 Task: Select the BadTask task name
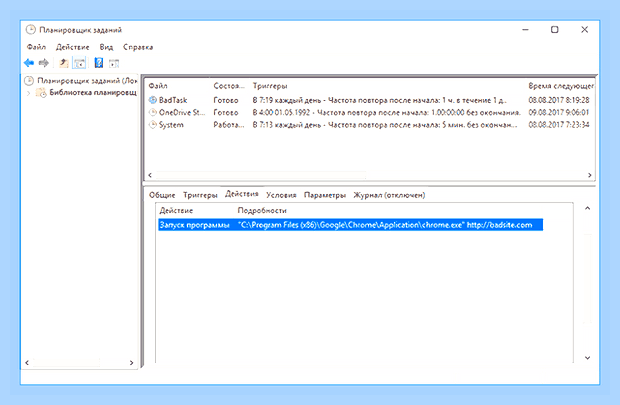click(173, 100)
